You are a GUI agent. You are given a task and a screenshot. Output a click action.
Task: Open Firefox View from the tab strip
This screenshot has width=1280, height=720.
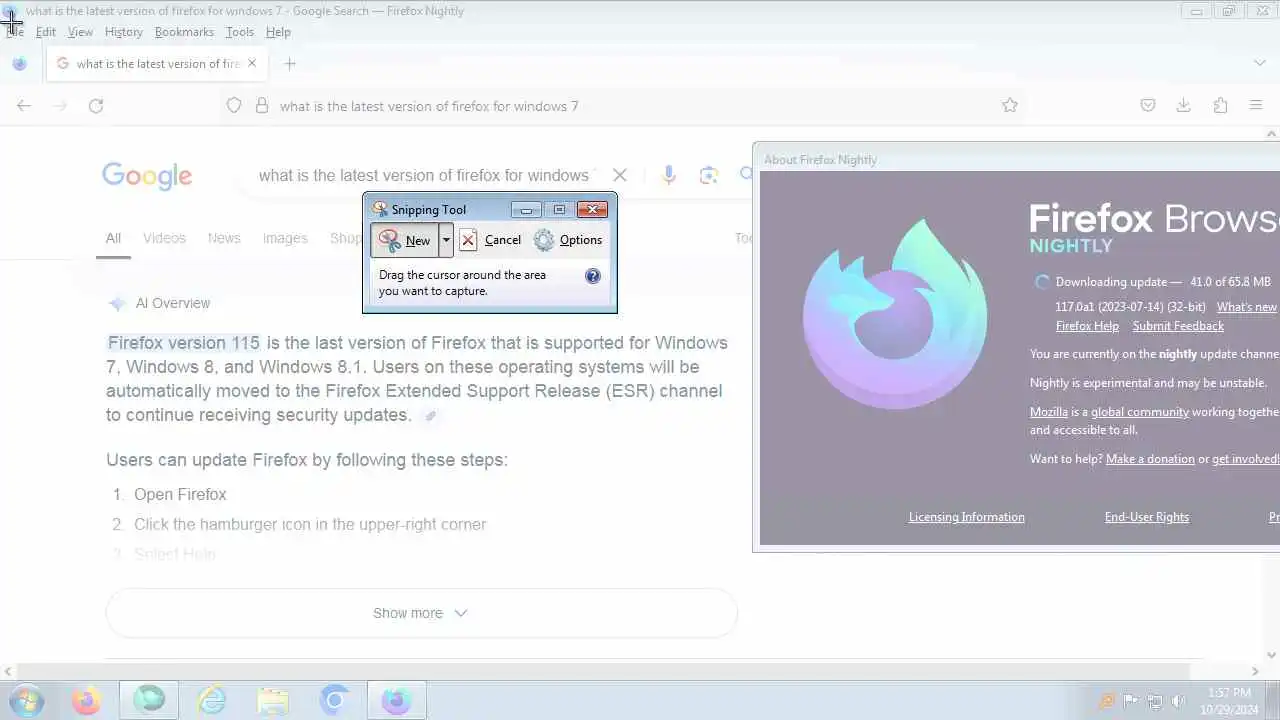point(19,63)
